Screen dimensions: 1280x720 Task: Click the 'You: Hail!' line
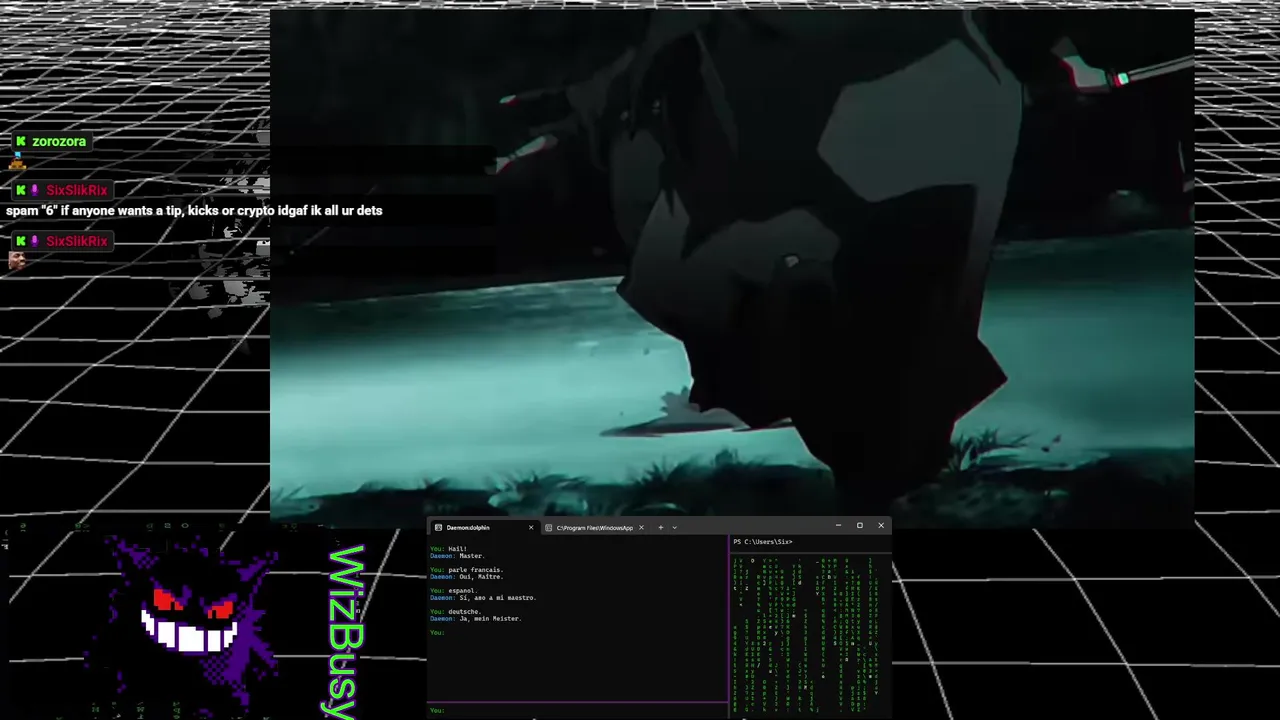click(448, 549)
